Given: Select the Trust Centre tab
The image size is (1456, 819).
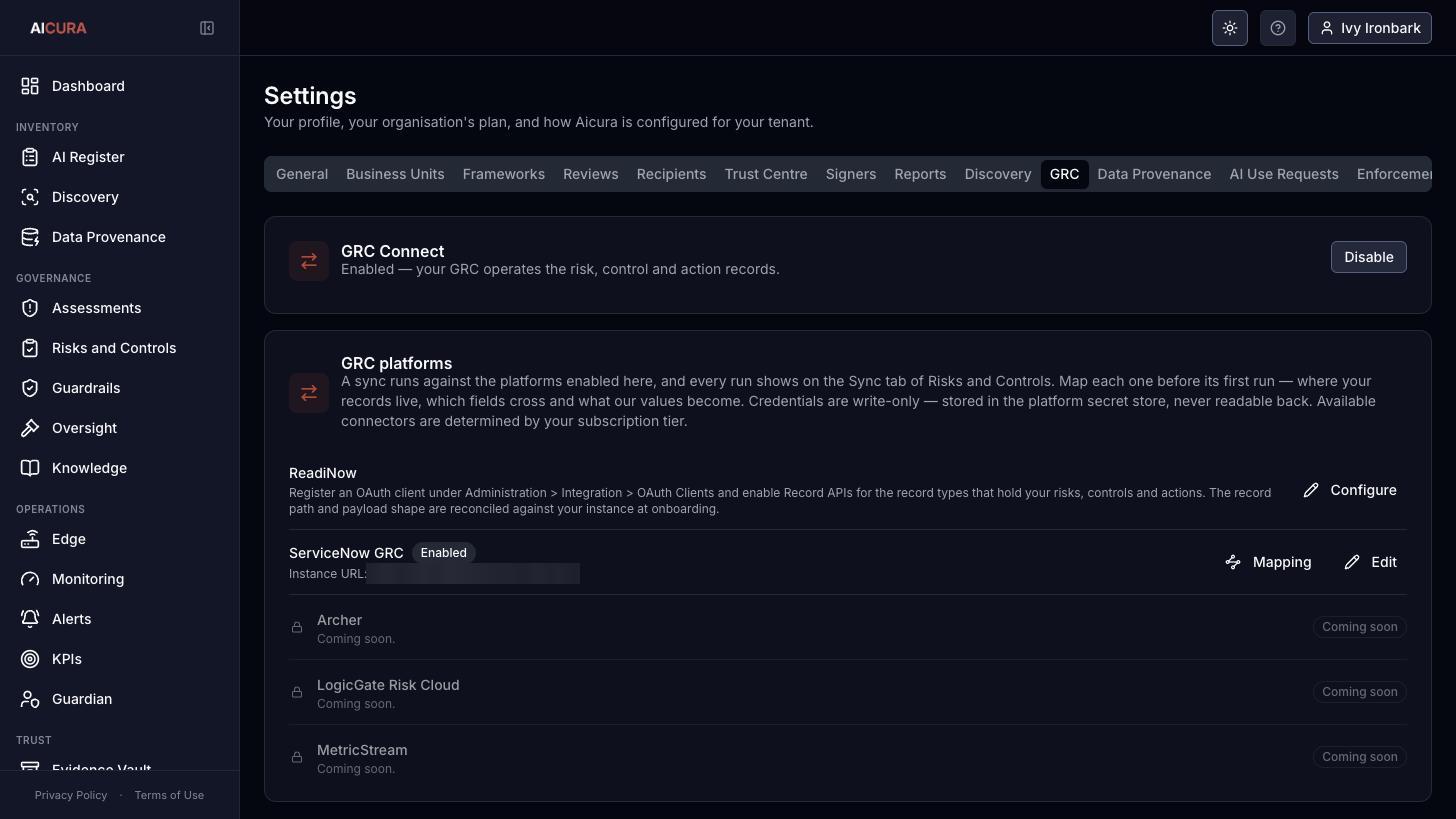Looking at the screenshot, I should [766, 174].
